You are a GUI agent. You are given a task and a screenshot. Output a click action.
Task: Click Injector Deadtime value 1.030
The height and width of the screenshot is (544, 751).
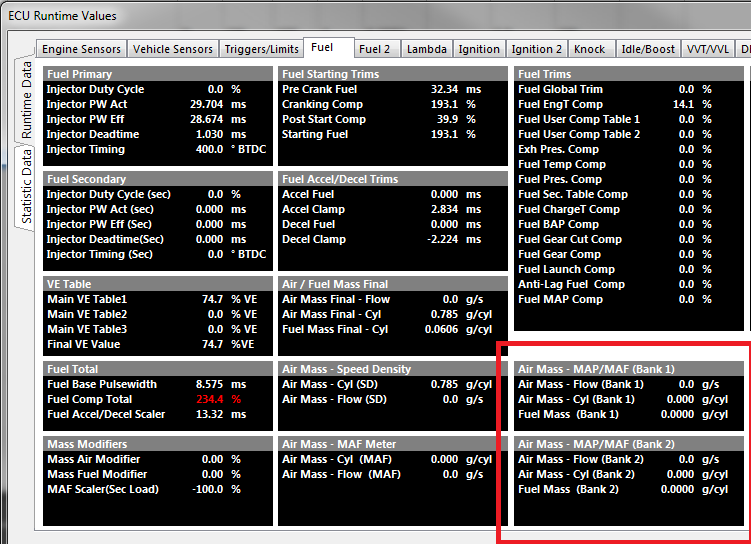click(209, 134)
